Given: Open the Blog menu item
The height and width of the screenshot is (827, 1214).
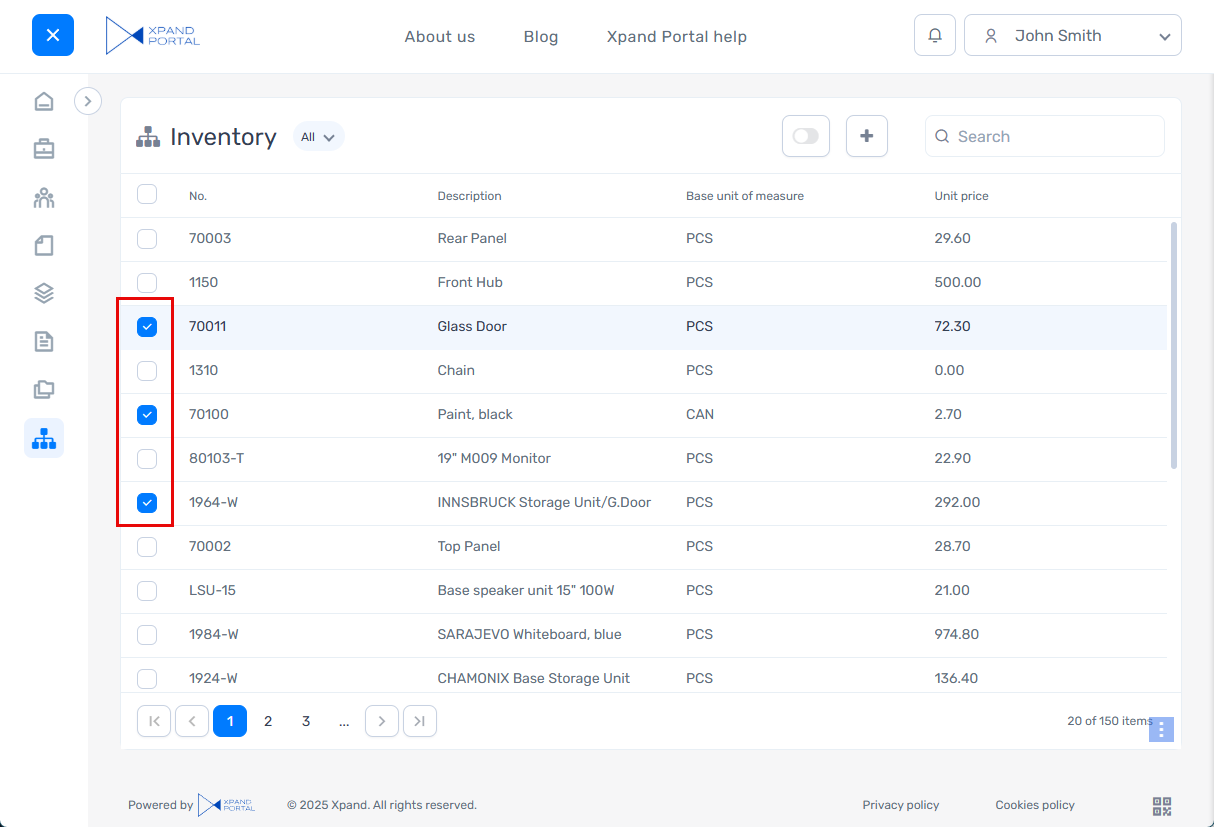Looking at the screenshot, I should click(540, 36).
